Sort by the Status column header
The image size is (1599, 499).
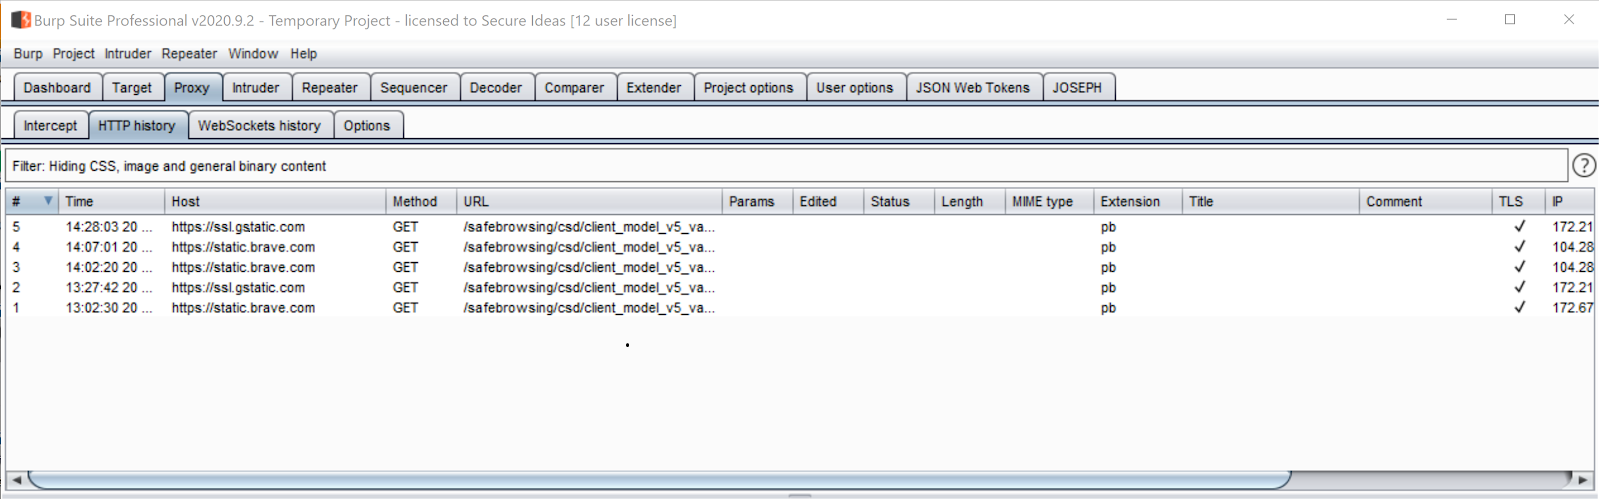899,201
